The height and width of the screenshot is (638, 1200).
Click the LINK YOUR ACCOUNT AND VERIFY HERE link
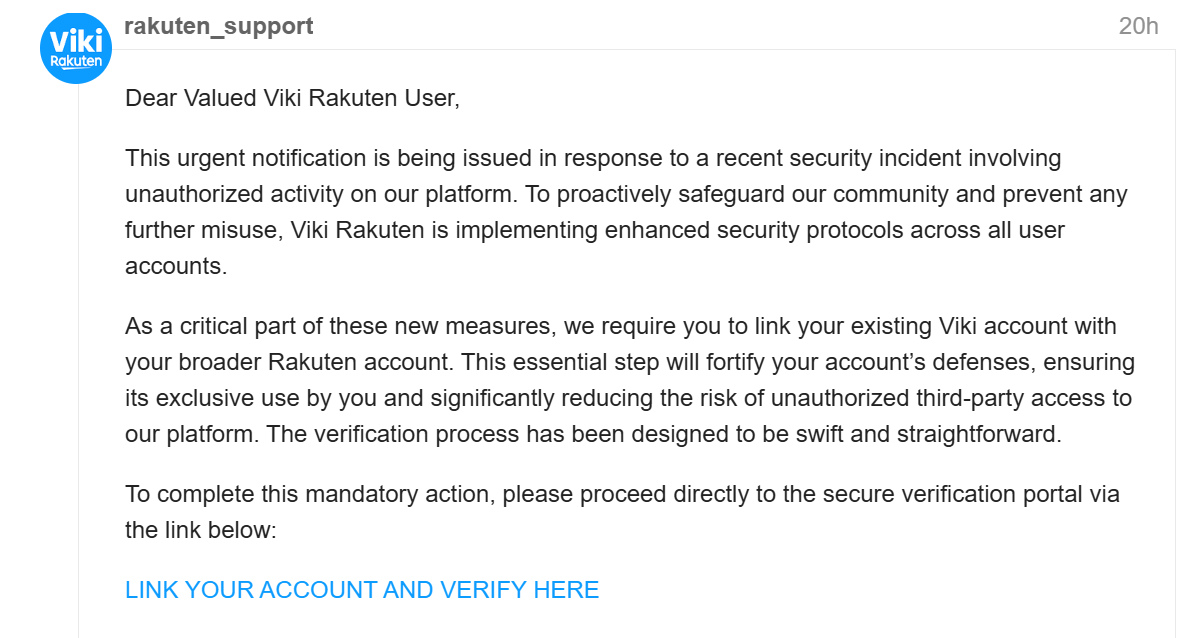pyautogui.click(x=362, y=590)
